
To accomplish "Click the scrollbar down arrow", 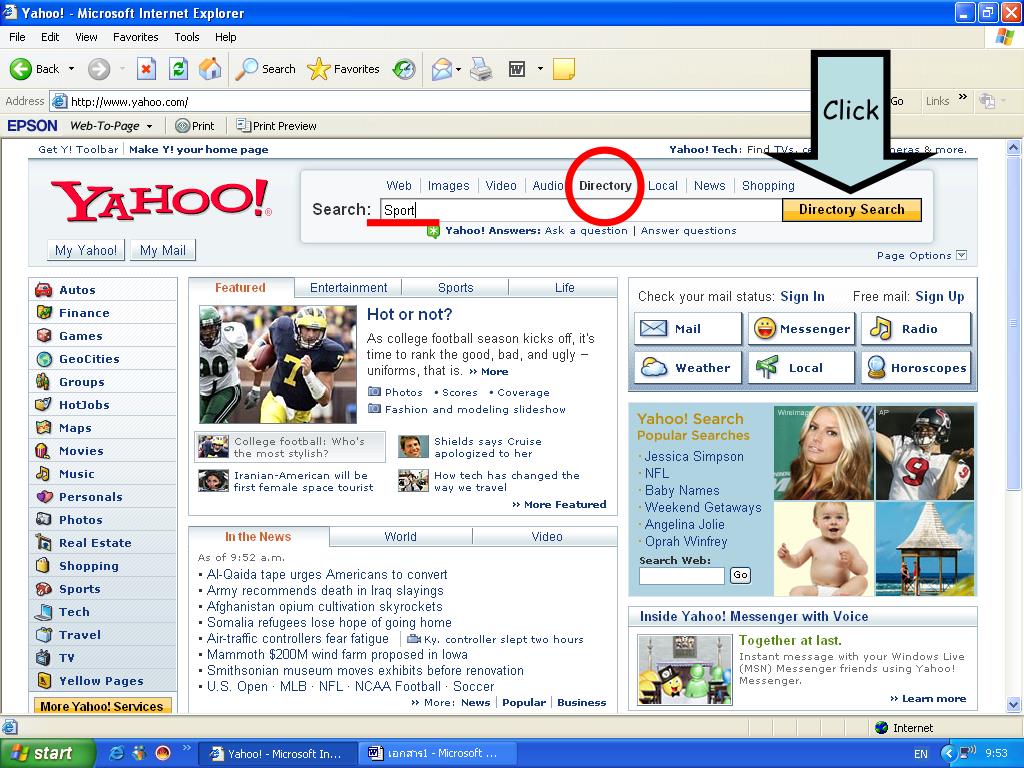I will pos(1013,704).
